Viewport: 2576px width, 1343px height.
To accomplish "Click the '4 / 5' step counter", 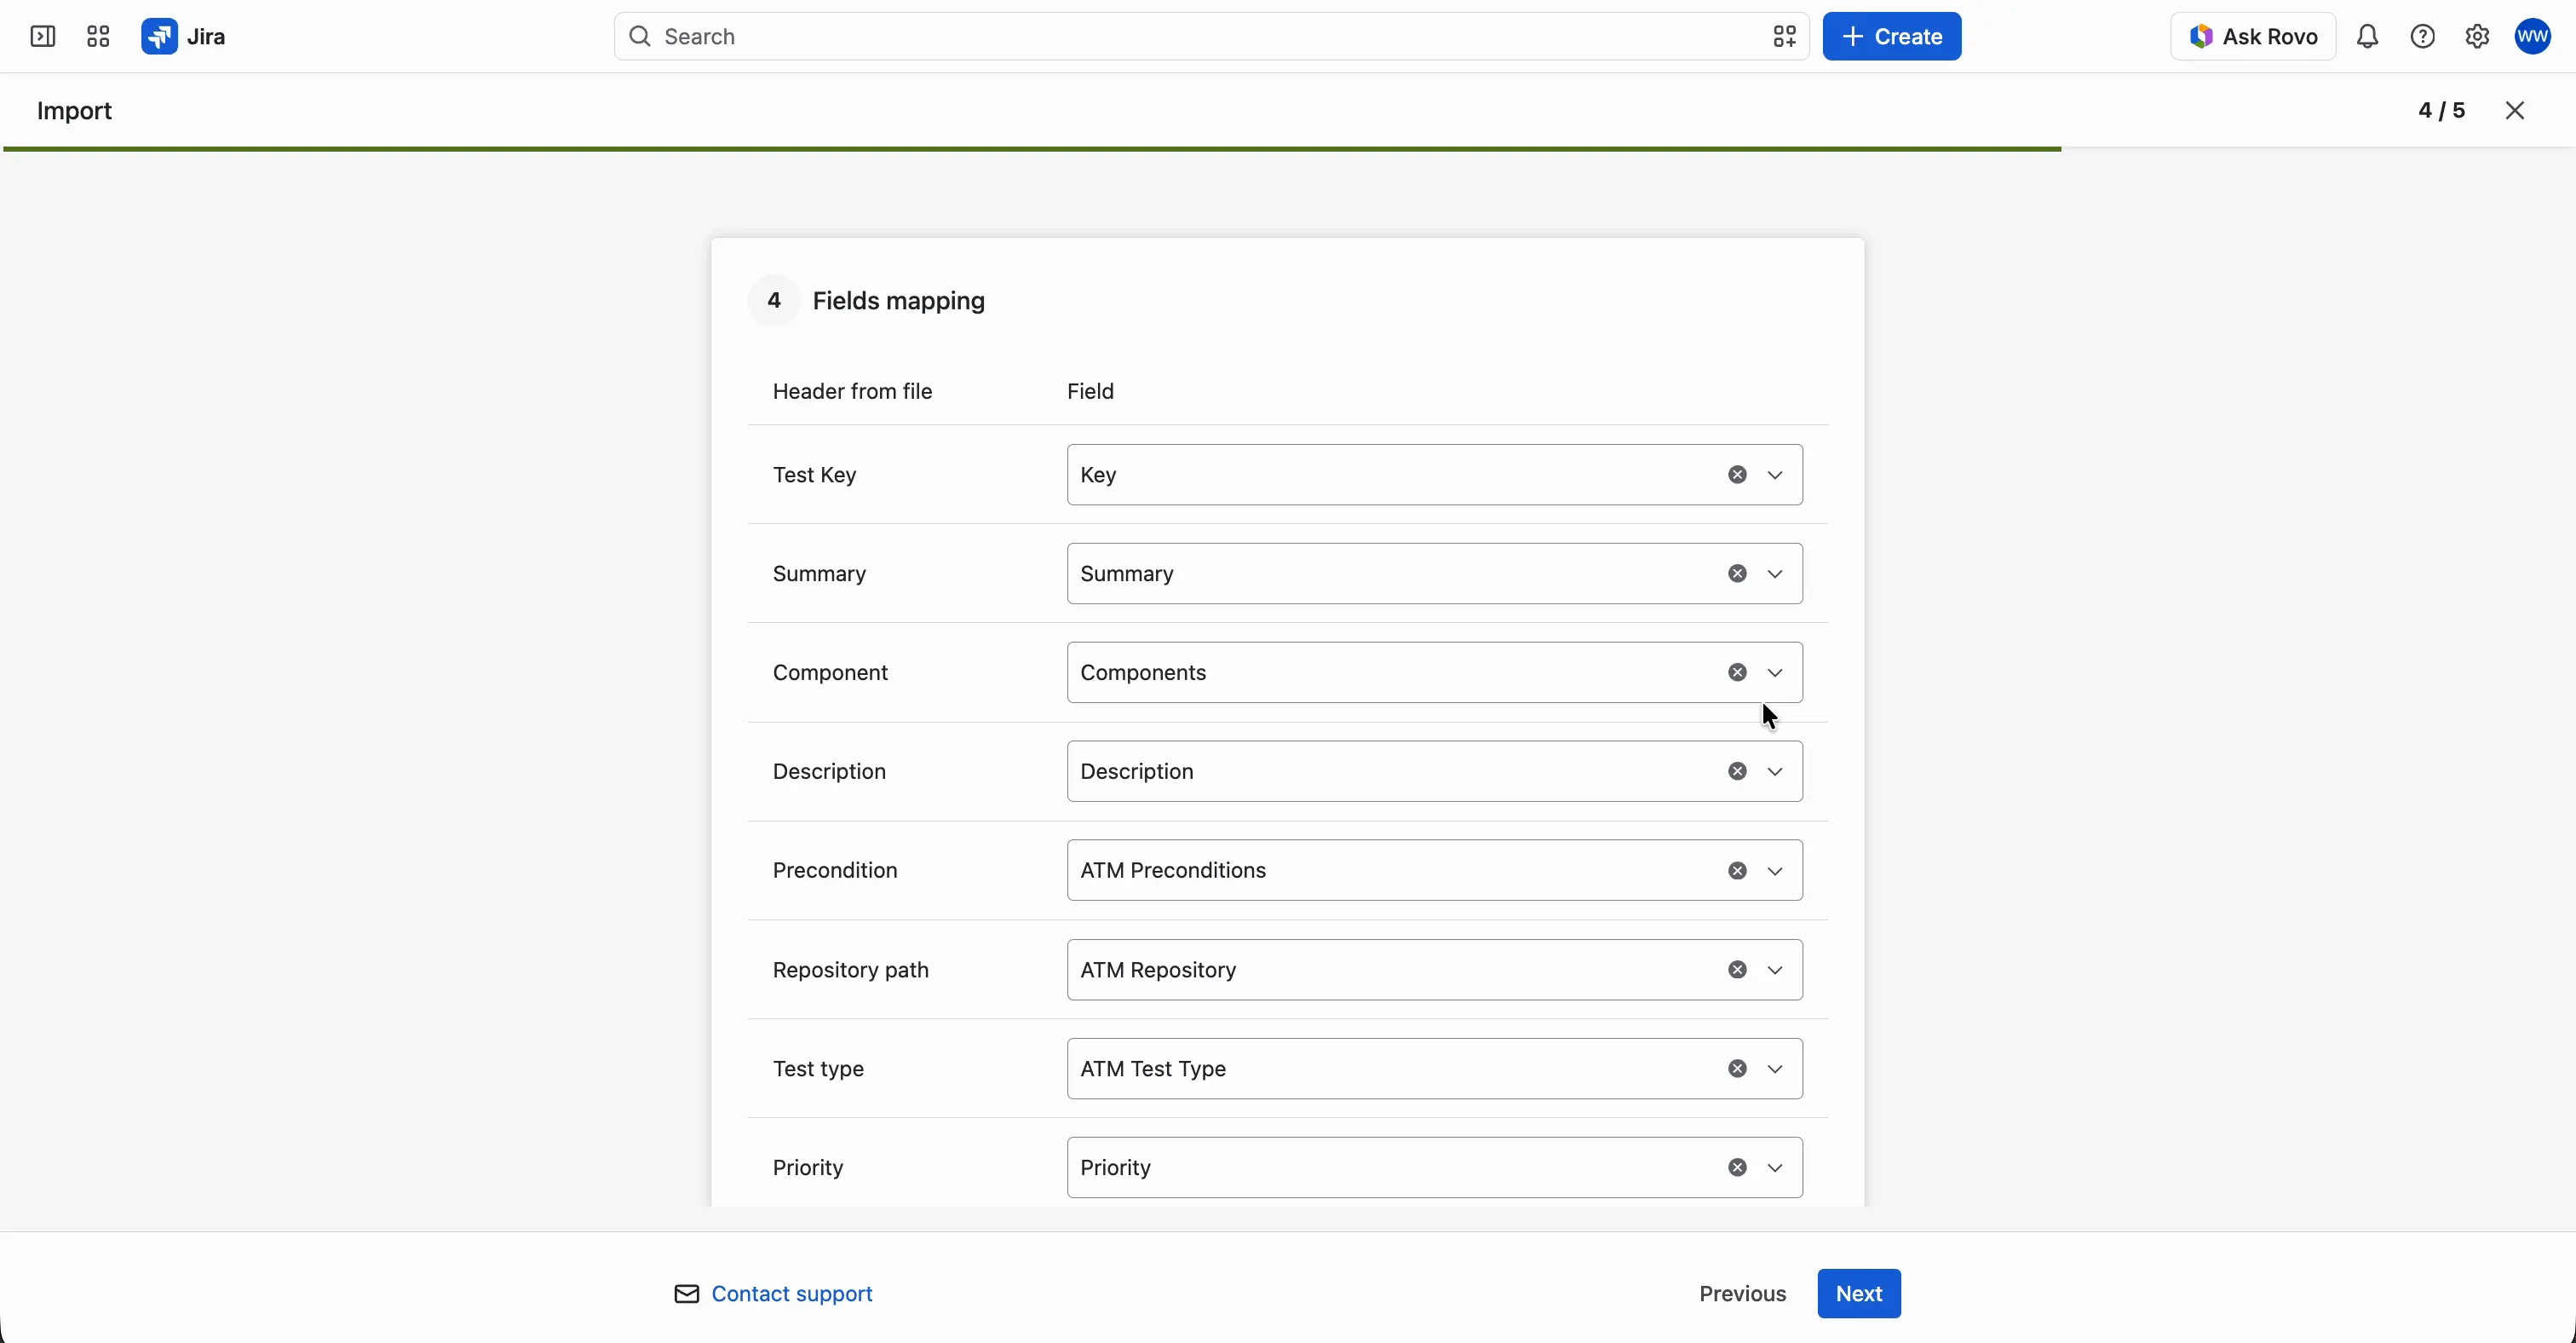I will [2442, 110].
